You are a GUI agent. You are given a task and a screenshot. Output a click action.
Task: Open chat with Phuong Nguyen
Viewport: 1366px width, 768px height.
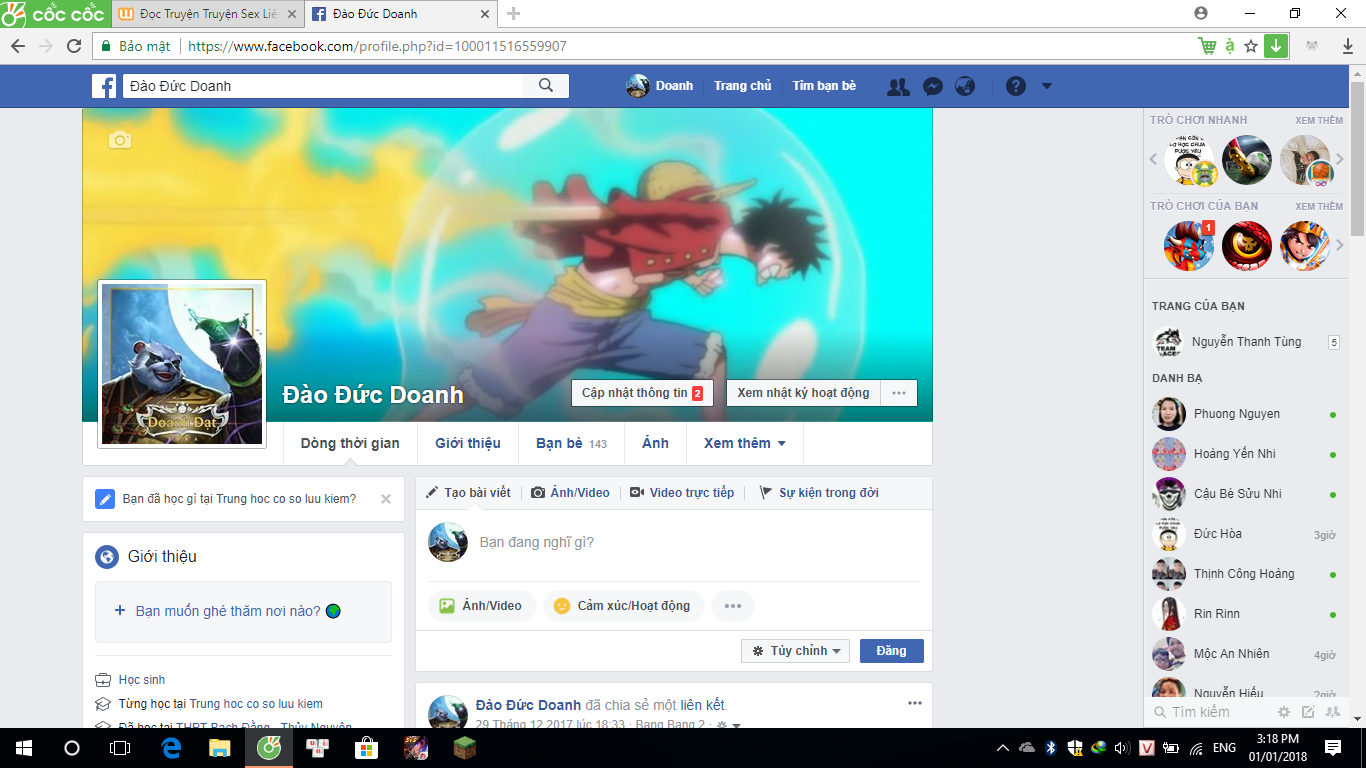1246,414
